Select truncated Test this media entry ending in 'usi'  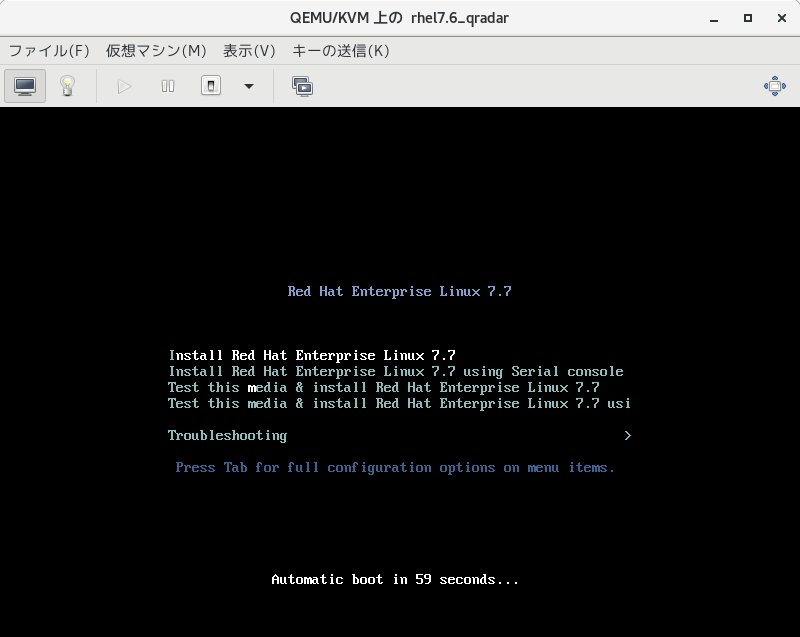[x=399, y=403]
